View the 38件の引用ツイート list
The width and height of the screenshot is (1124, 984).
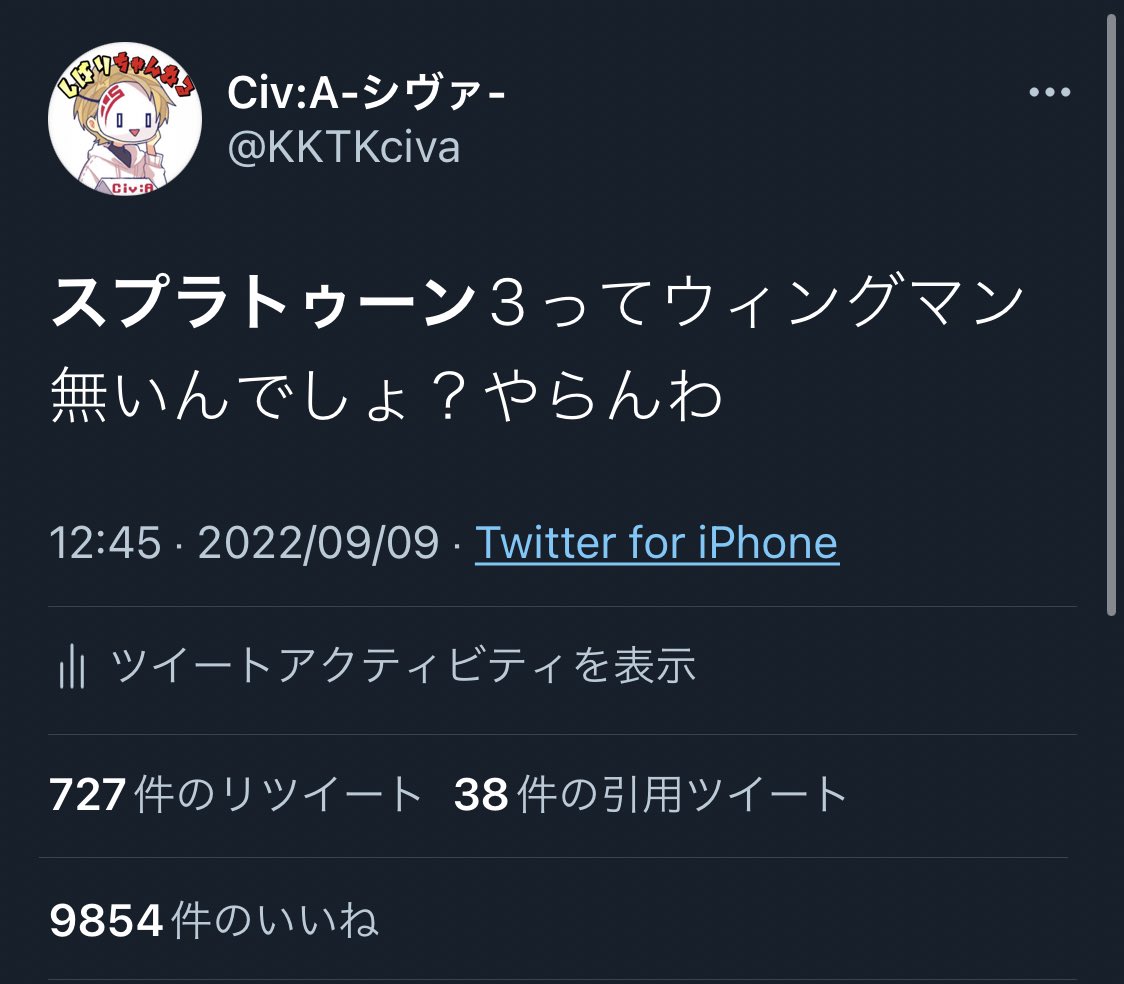(x=651, y=794)
